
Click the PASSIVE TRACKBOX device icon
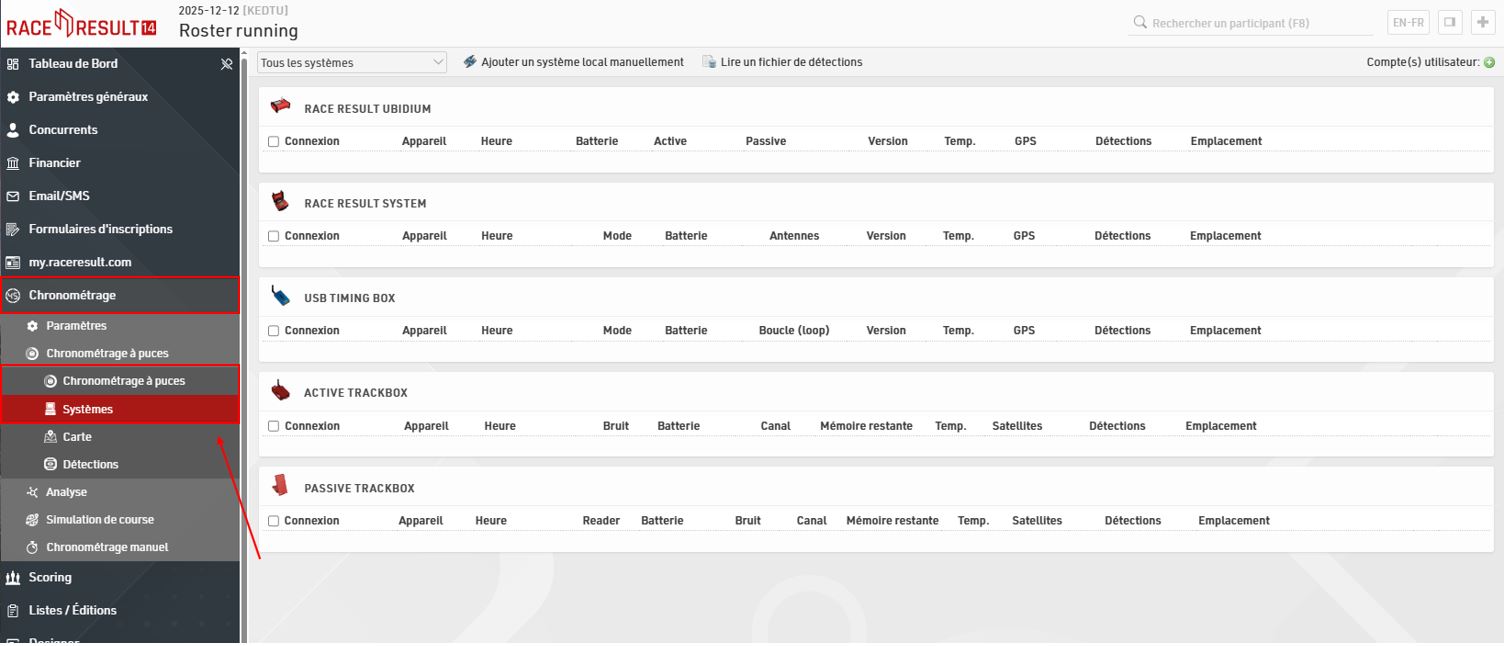click(x=281, y=486)
